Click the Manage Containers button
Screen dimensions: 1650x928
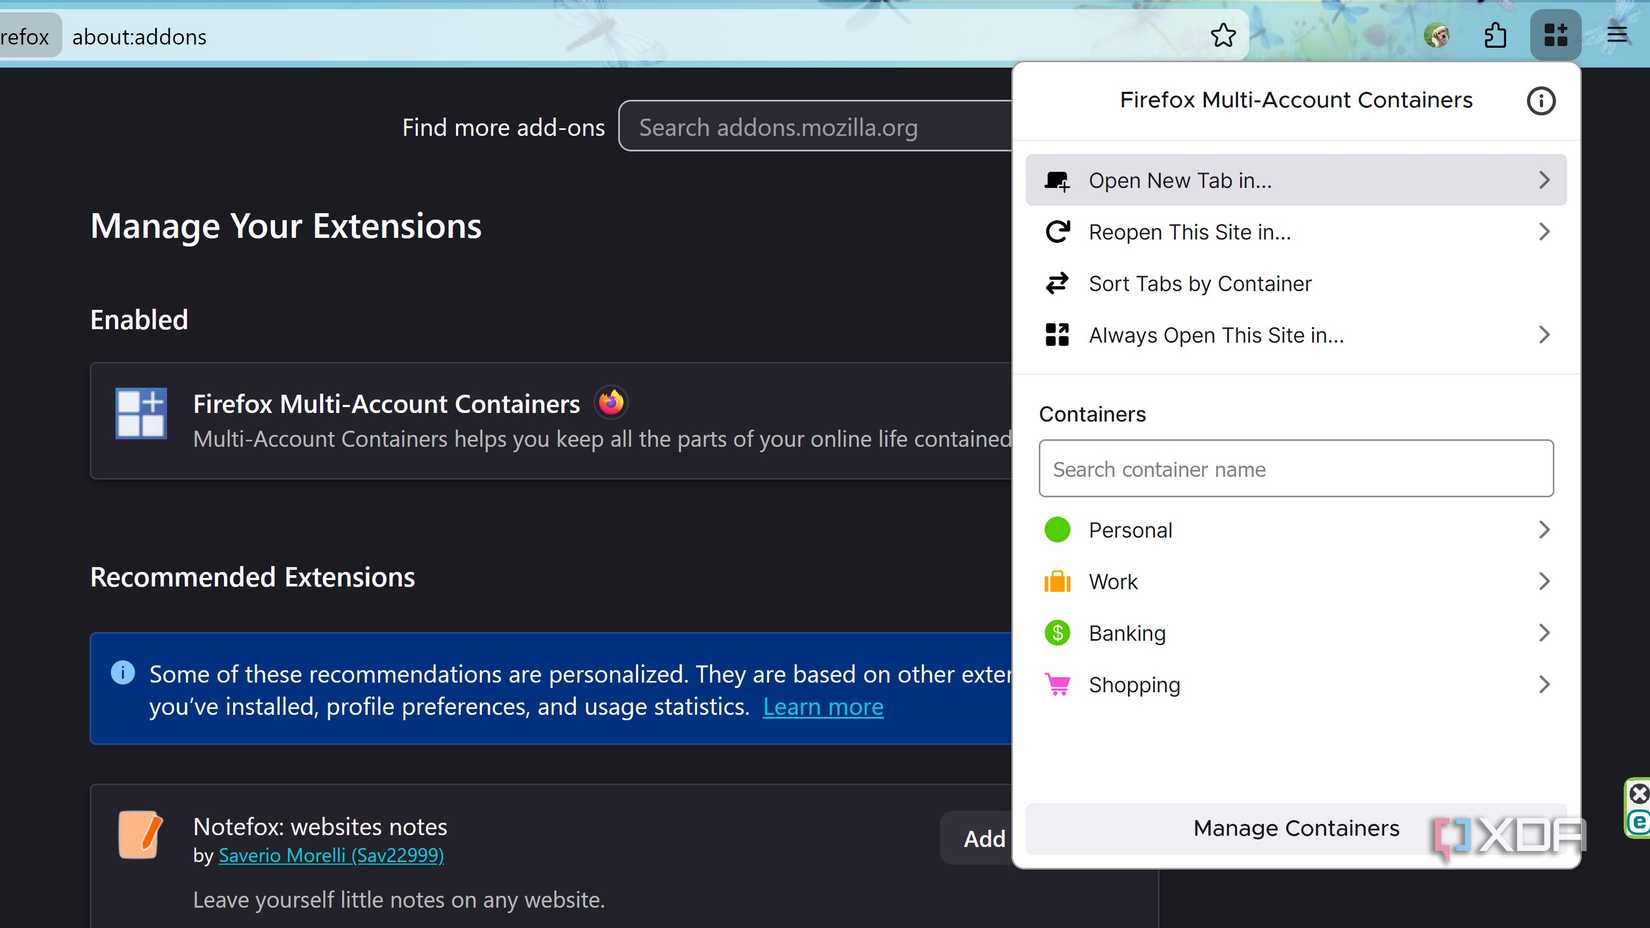[1296, 828]
